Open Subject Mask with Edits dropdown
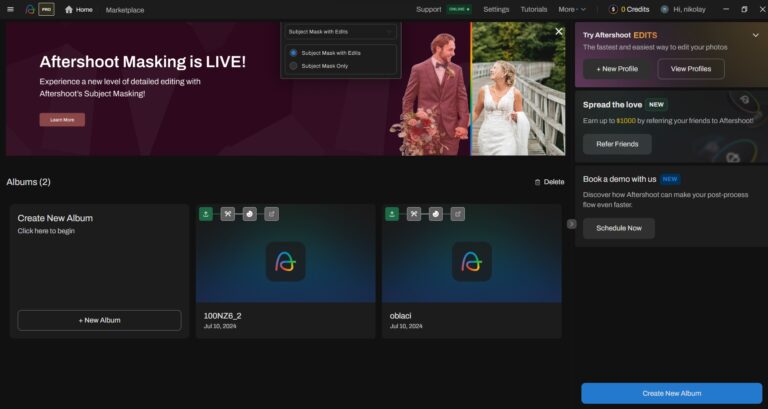Viewport: 768px width, 409px height. pos(341,31)
